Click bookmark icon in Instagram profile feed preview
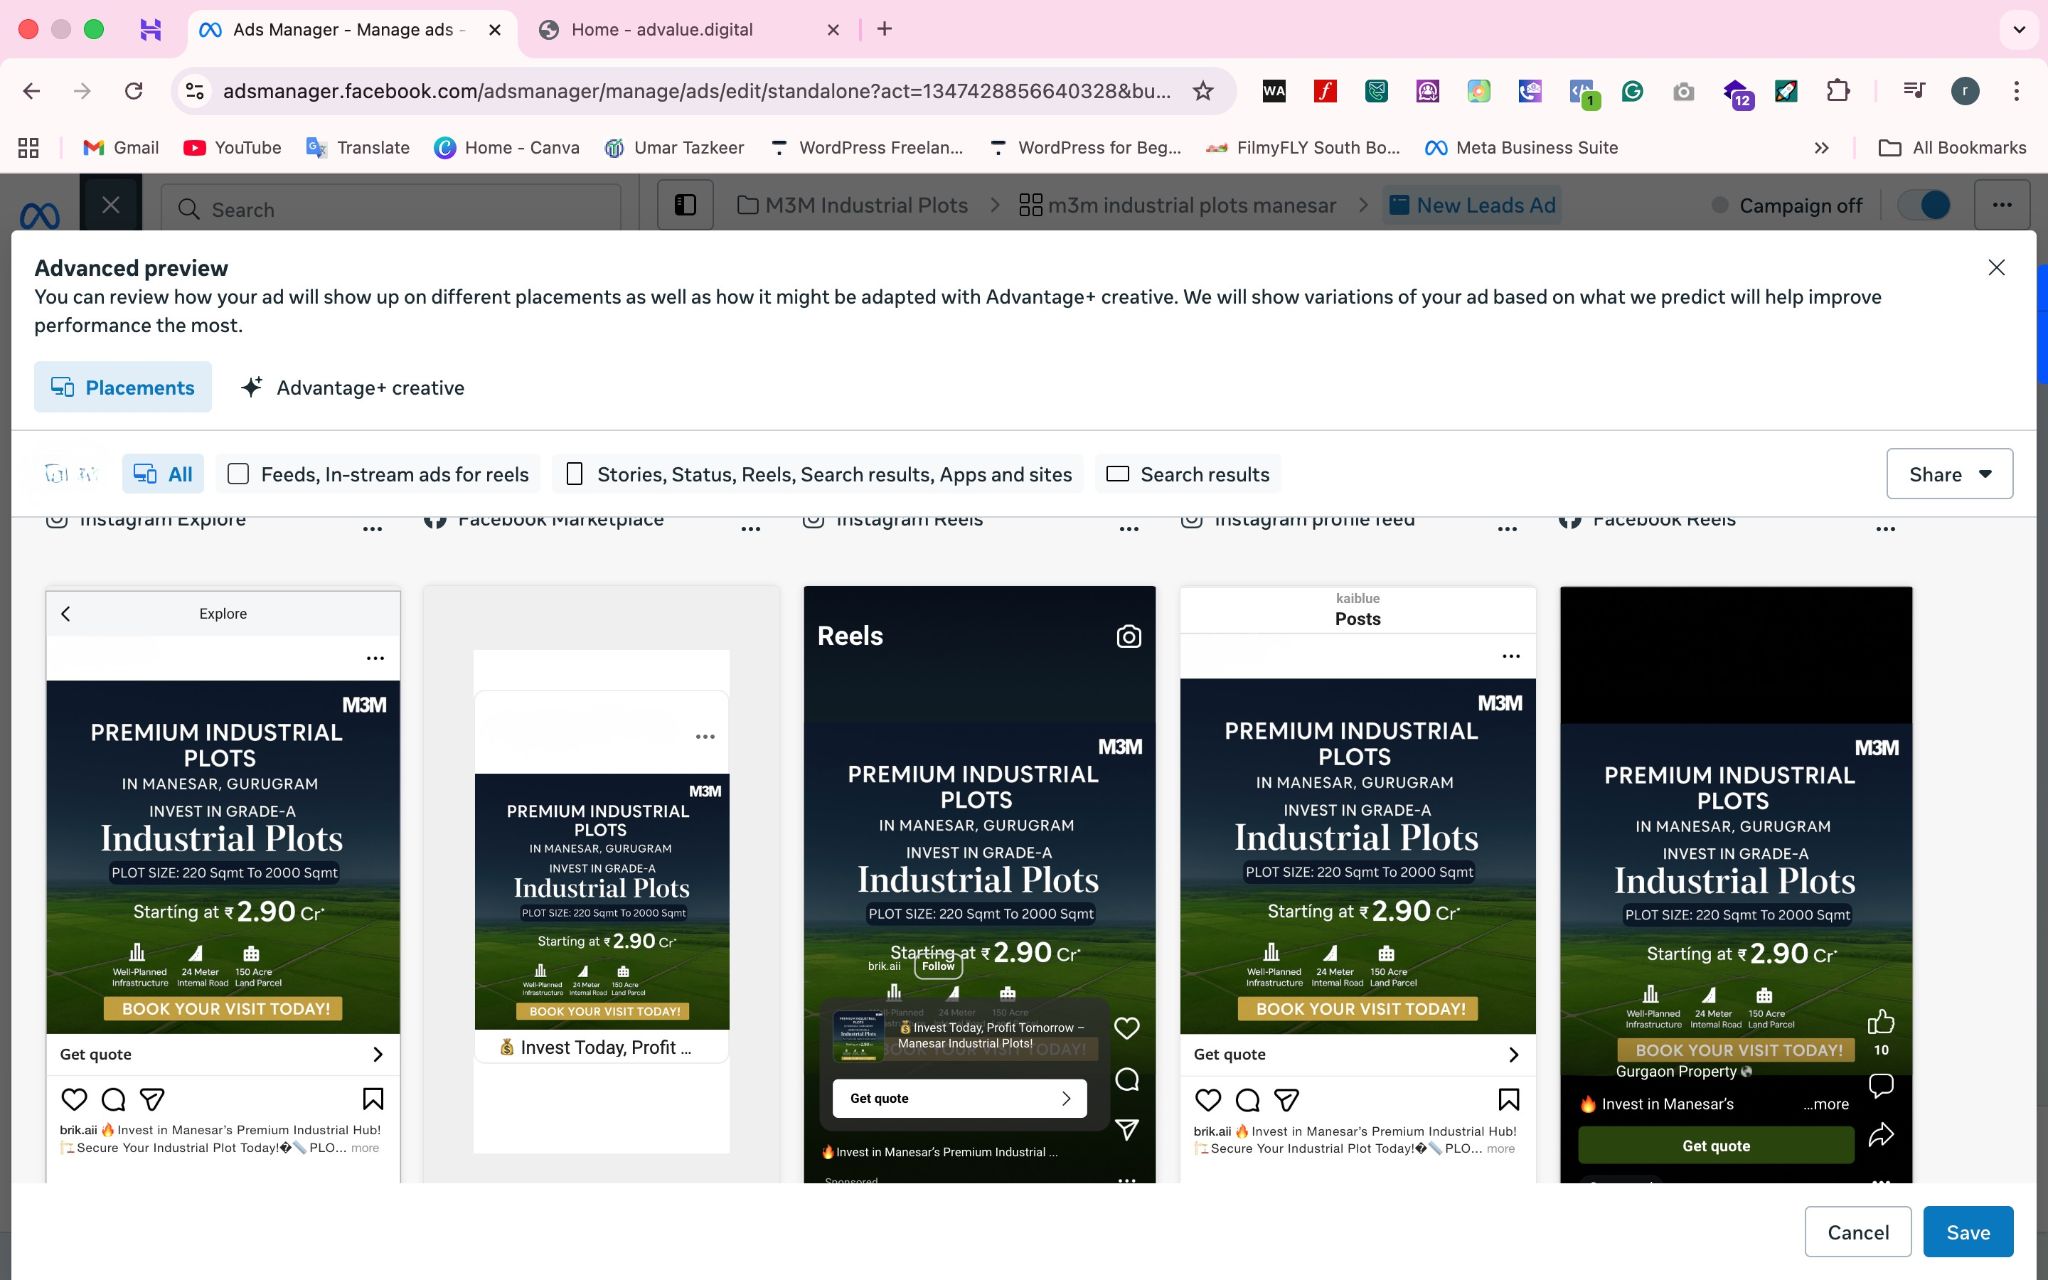 tap(1508, 1099)
